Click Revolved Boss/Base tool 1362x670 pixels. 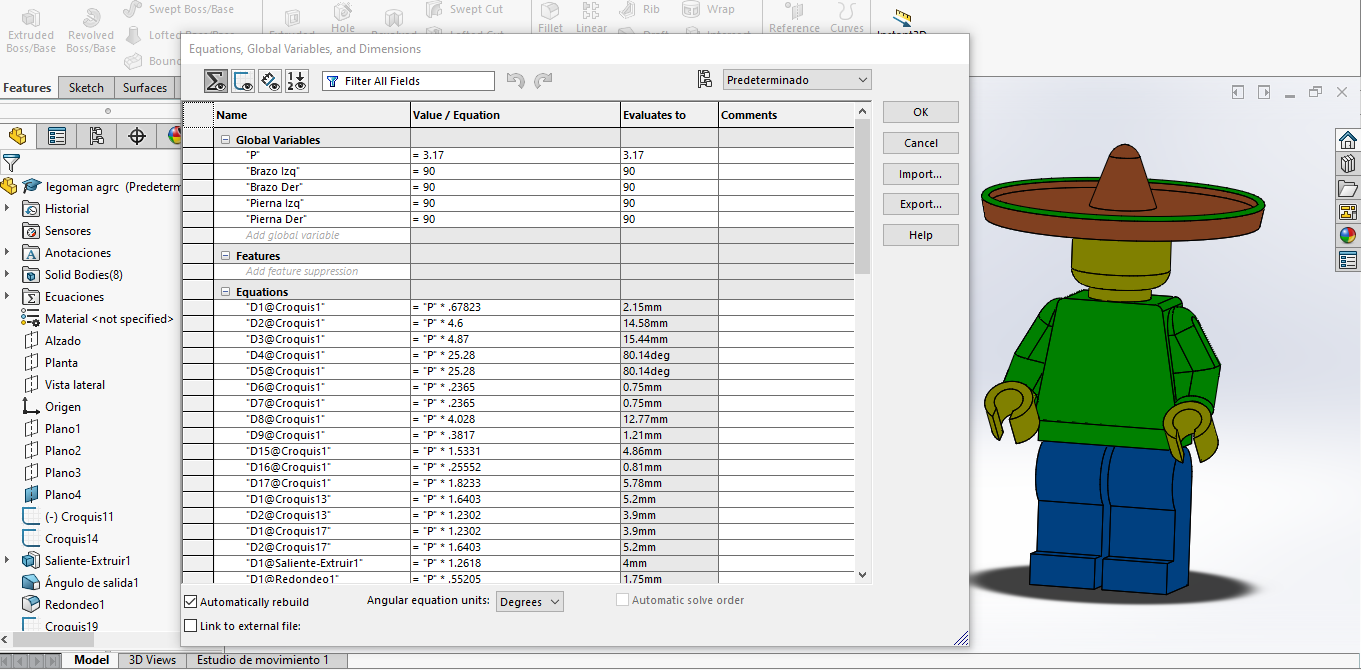[x=91, y=29]
